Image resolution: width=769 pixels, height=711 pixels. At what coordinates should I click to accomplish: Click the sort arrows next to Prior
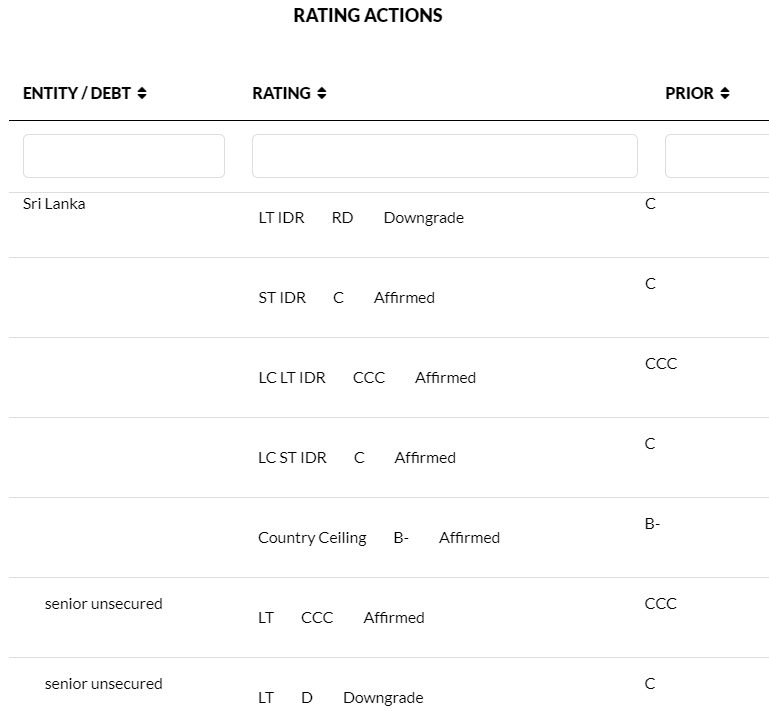724,93
